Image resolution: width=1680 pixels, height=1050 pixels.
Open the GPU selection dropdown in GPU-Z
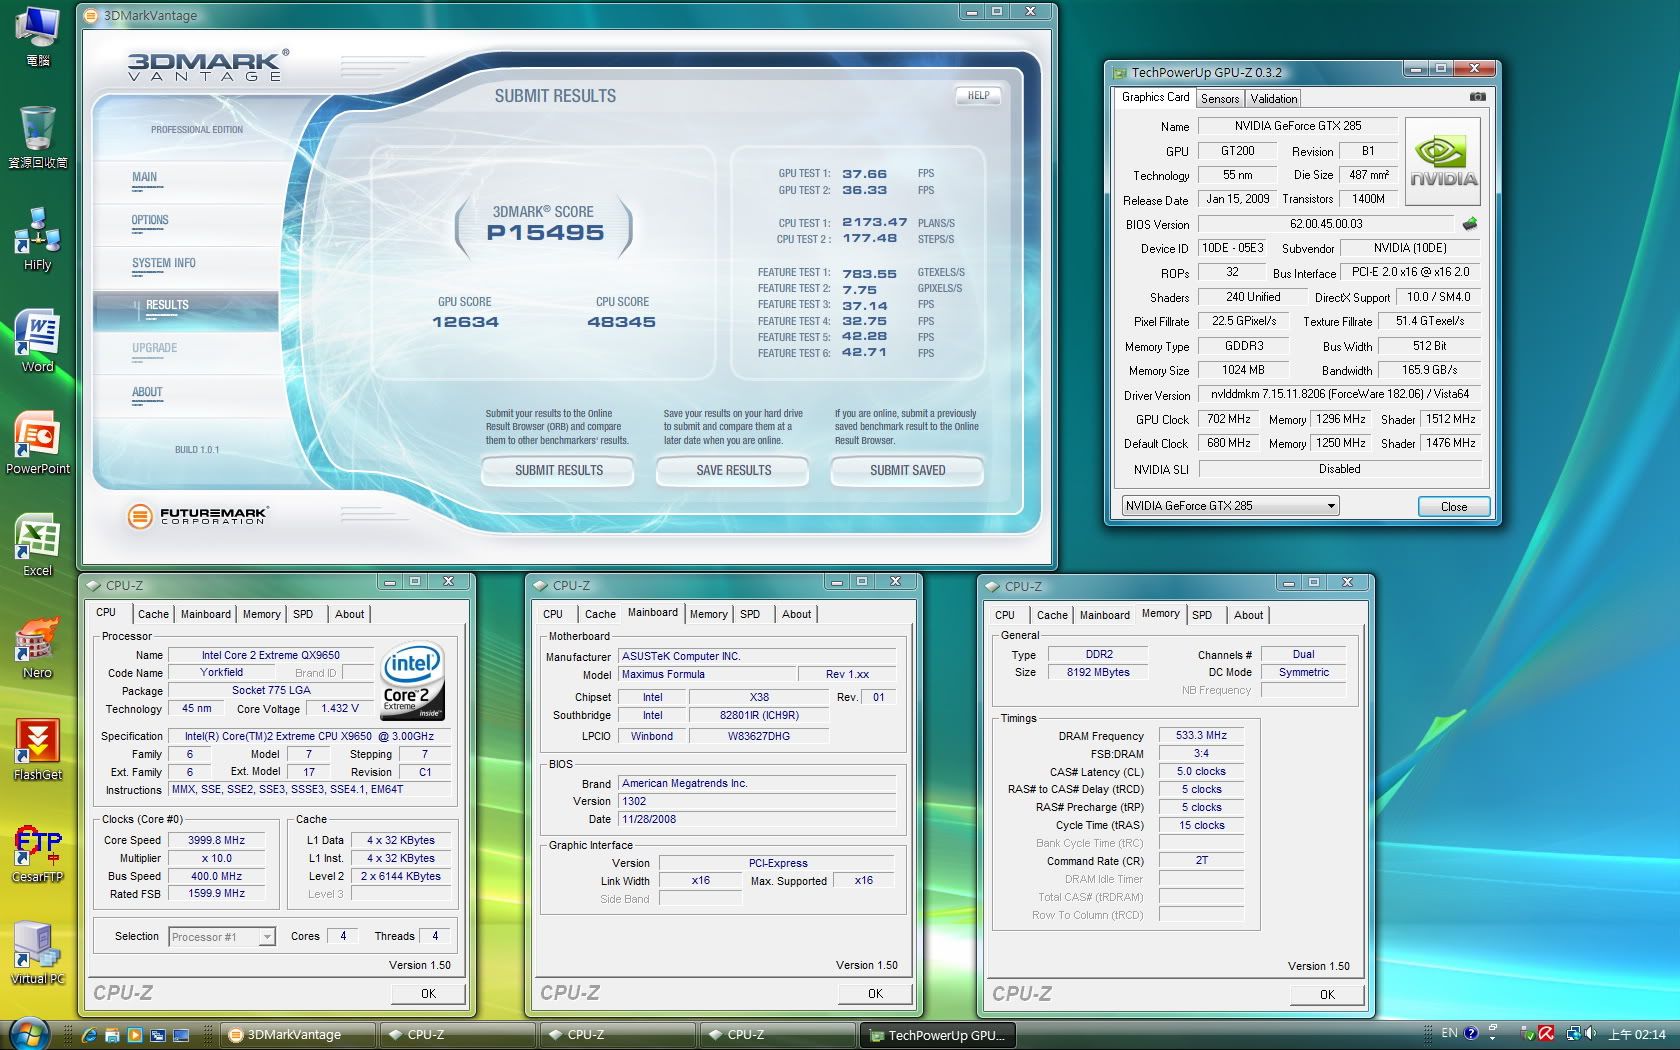1230,506
